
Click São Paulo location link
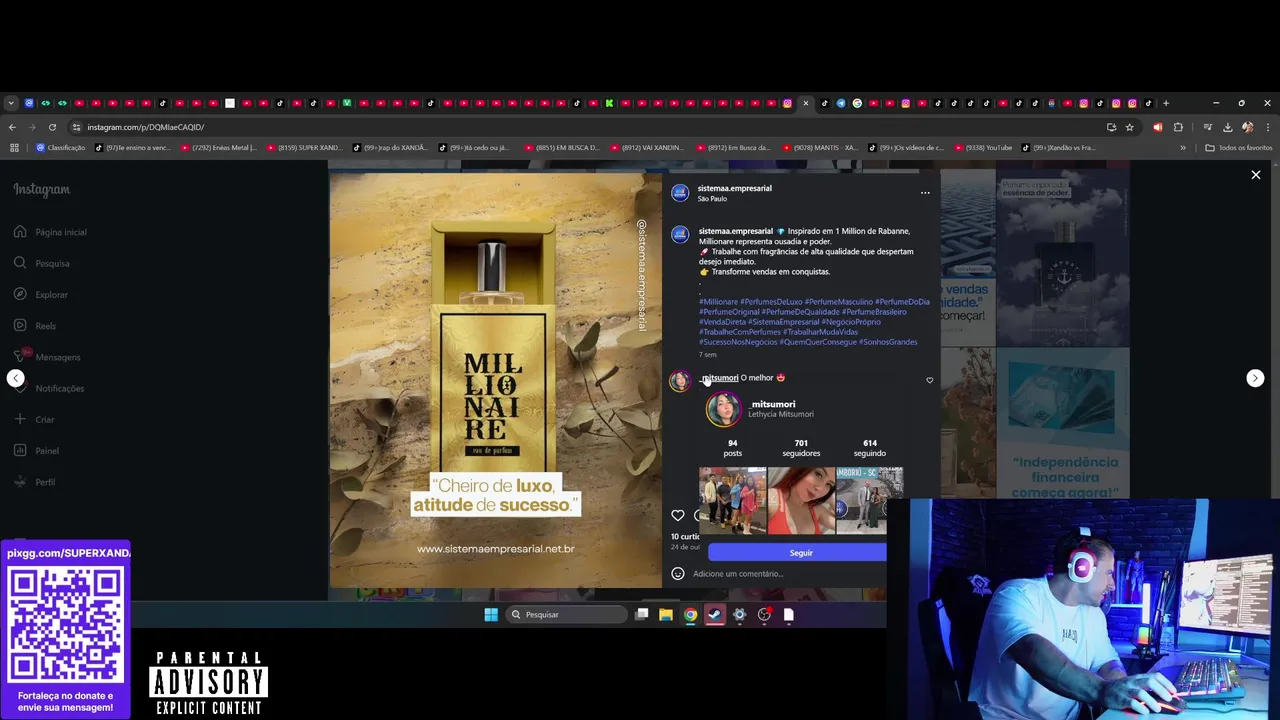pyautogui.click(x=712, y=199)
